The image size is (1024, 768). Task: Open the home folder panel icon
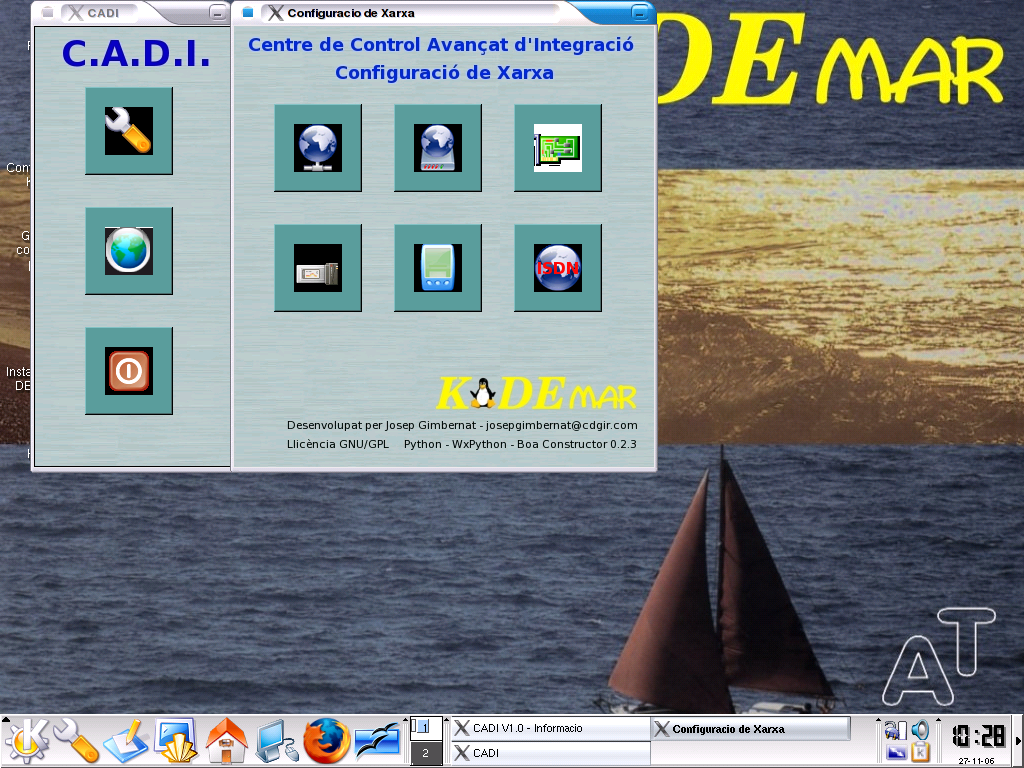[227, 741]
